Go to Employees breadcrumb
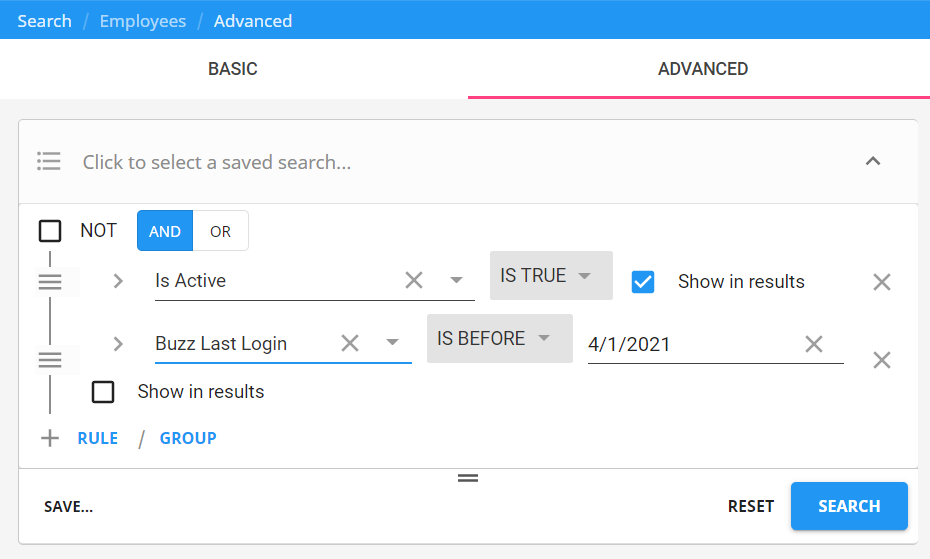 pyautogui.click(x=143, y=21)
